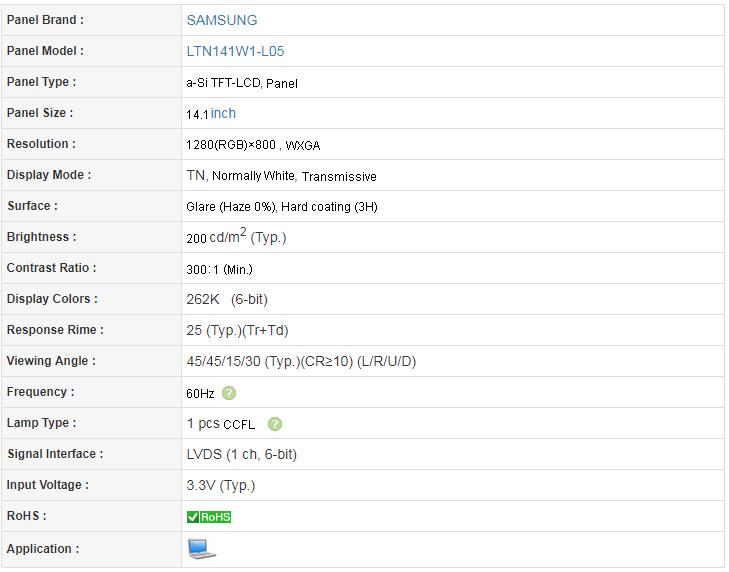Viewport: 729px width, 572px height.
Task: Open the SAMSUNG panel brand link
Action: point(222,20)
